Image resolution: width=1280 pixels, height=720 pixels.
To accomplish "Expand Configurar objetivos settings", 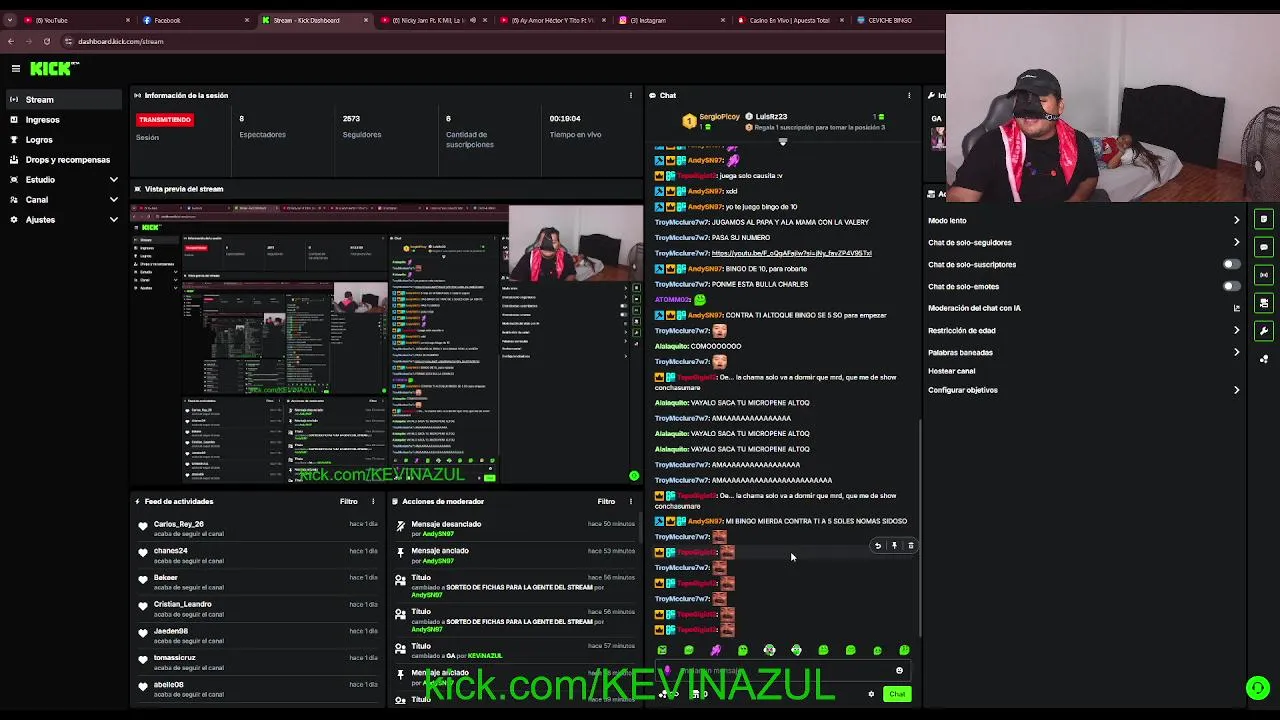I will pos(1236,390).
